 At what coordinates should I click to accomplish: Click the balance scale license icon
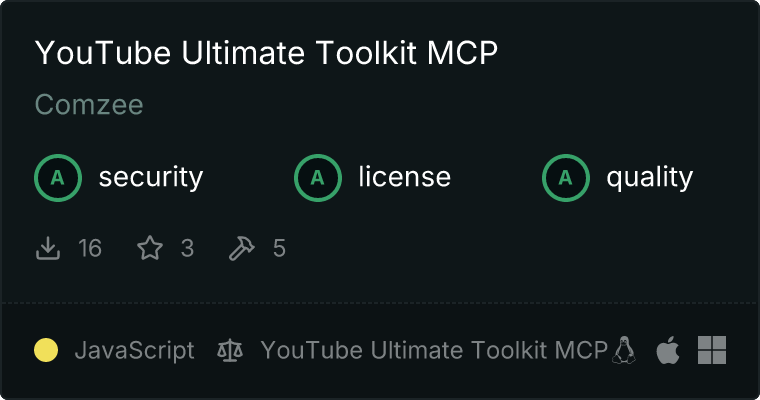(x=230, y=351)
